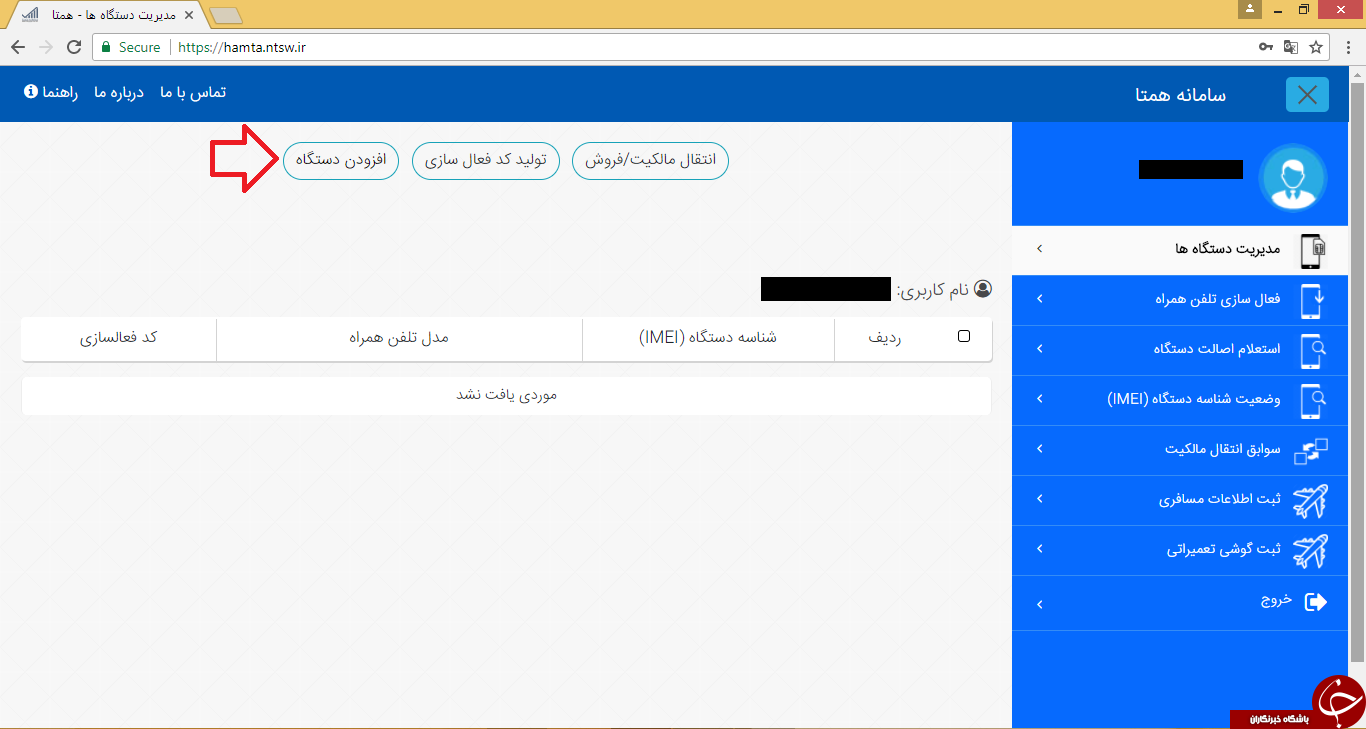Click the نام کاربری label
The image size is (1366, 729).
click(933, 290)
